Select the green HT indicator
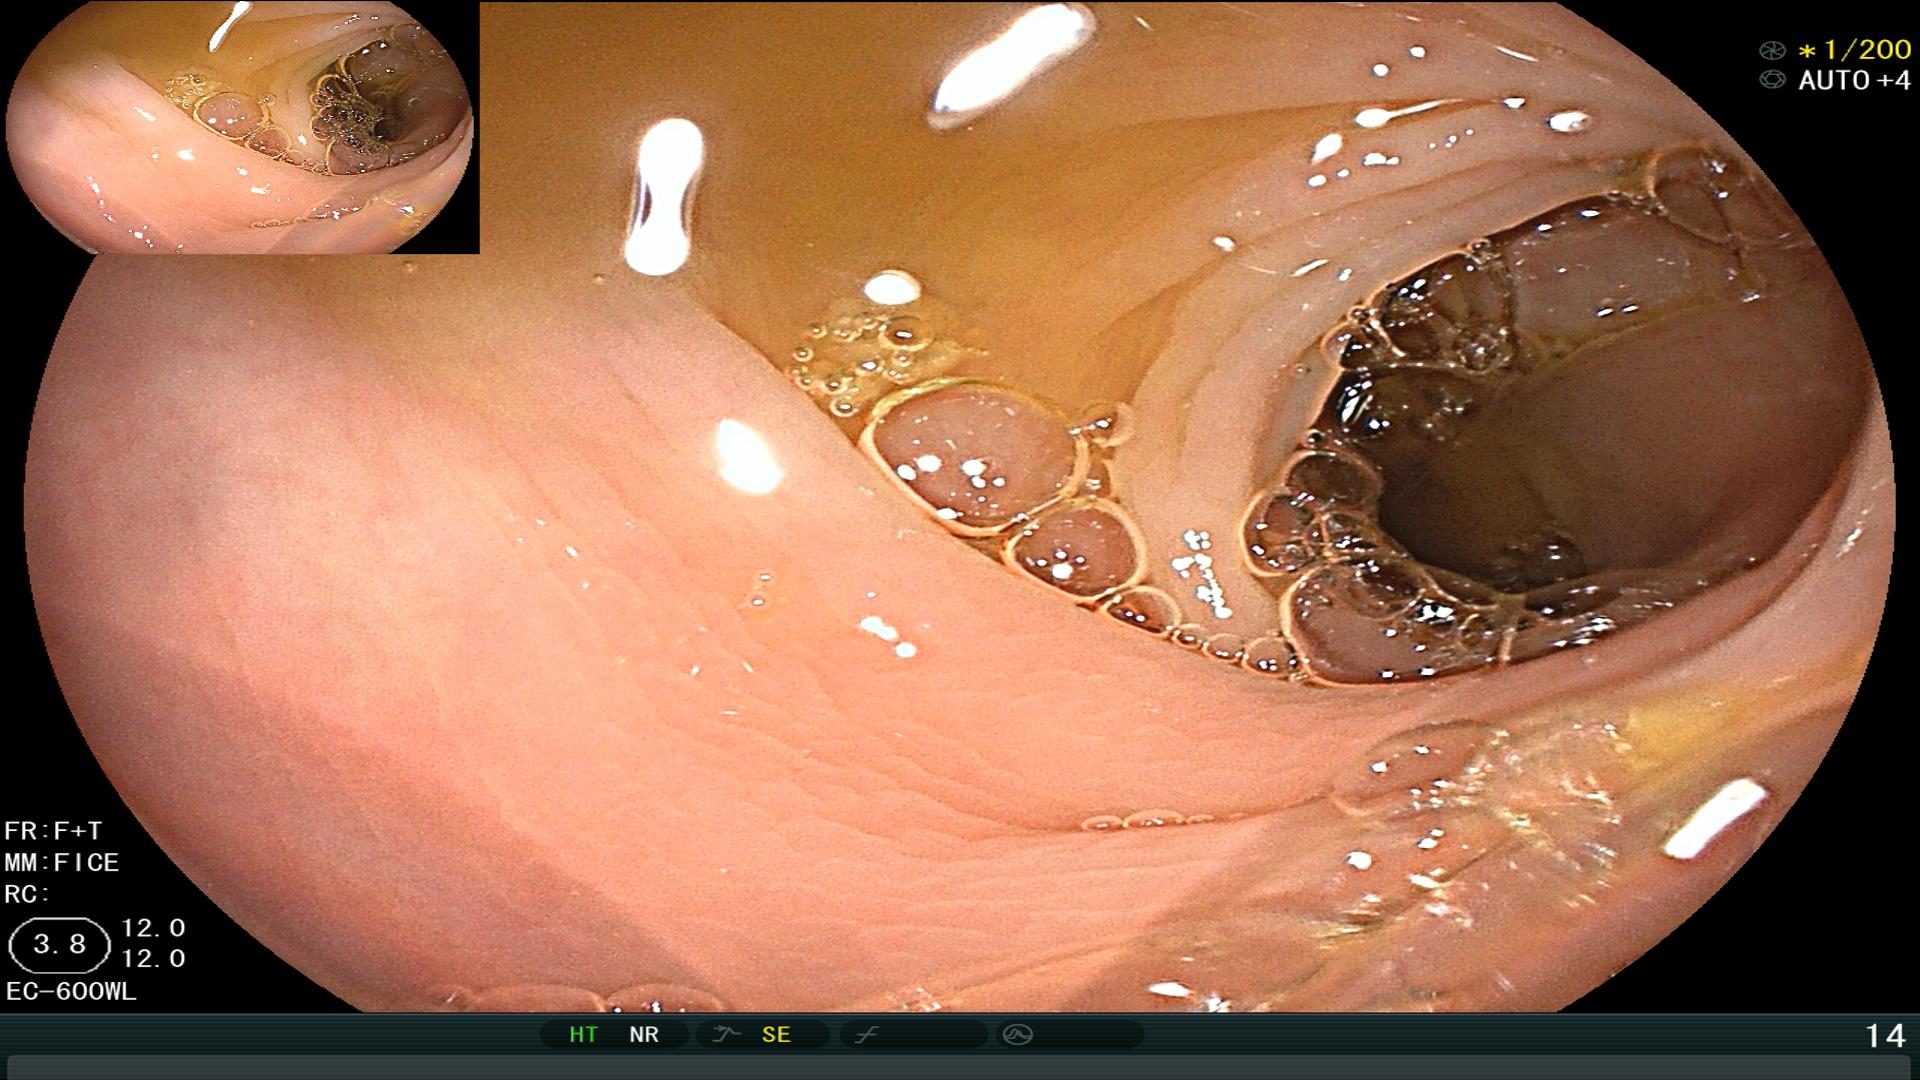Image resolution: width=1920 pixels, height=1080 pixels. tap(583, 1034)
